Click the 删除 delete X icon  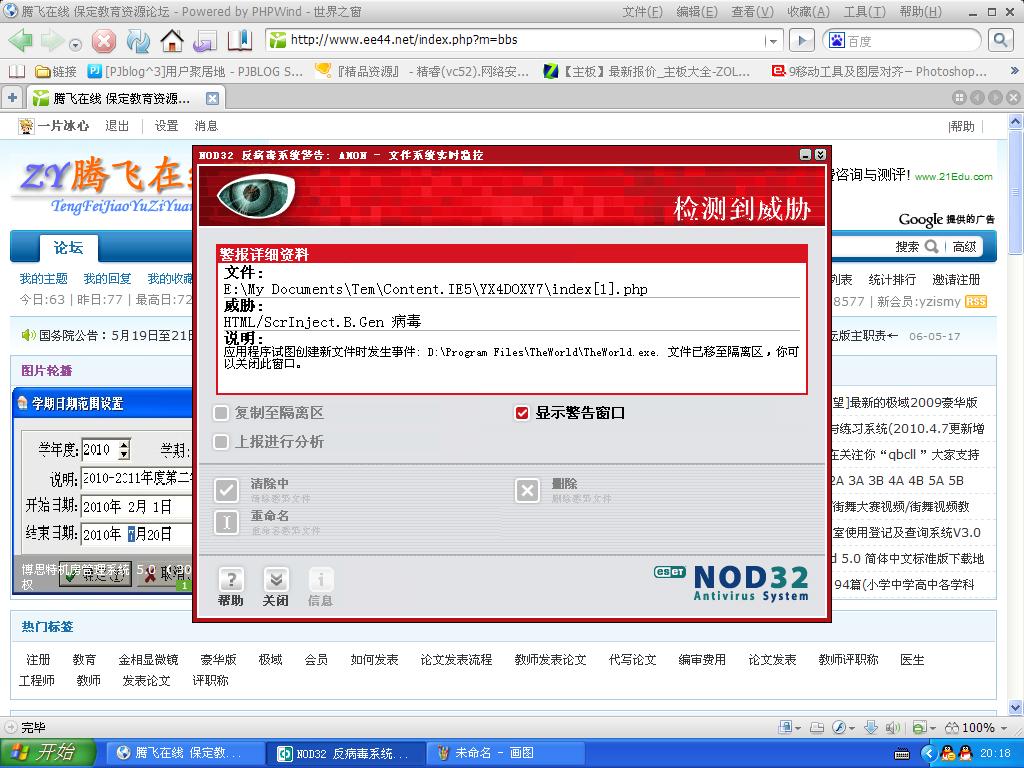tap(527, 490)
